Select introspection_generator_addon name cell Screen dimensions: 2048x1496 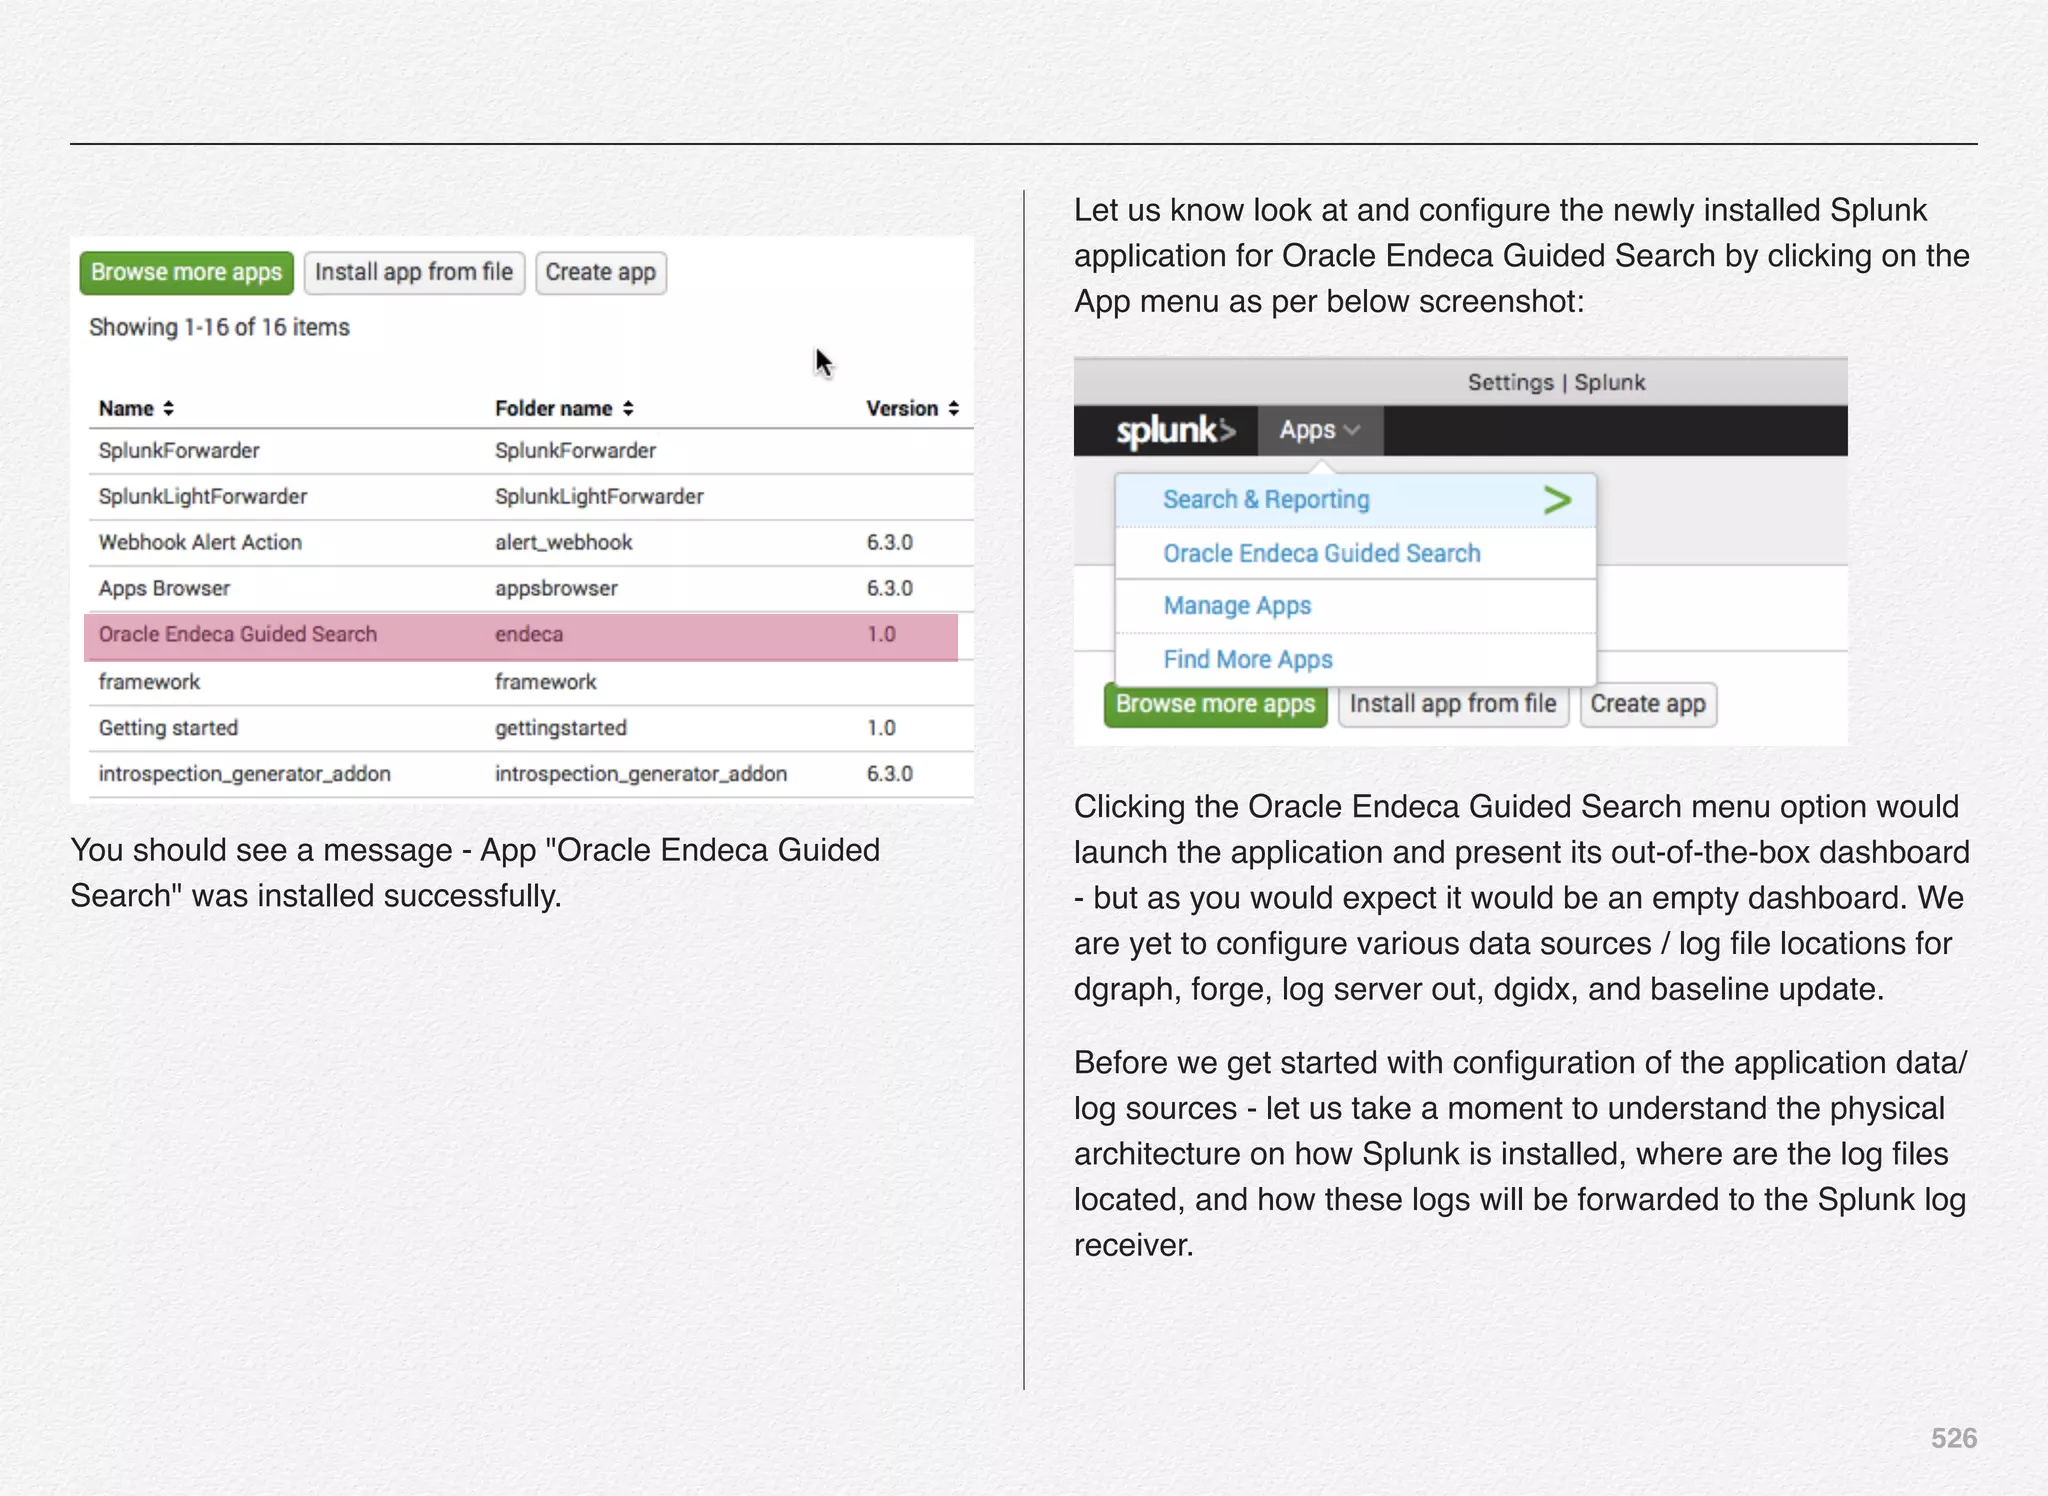(x=244, y=774)
